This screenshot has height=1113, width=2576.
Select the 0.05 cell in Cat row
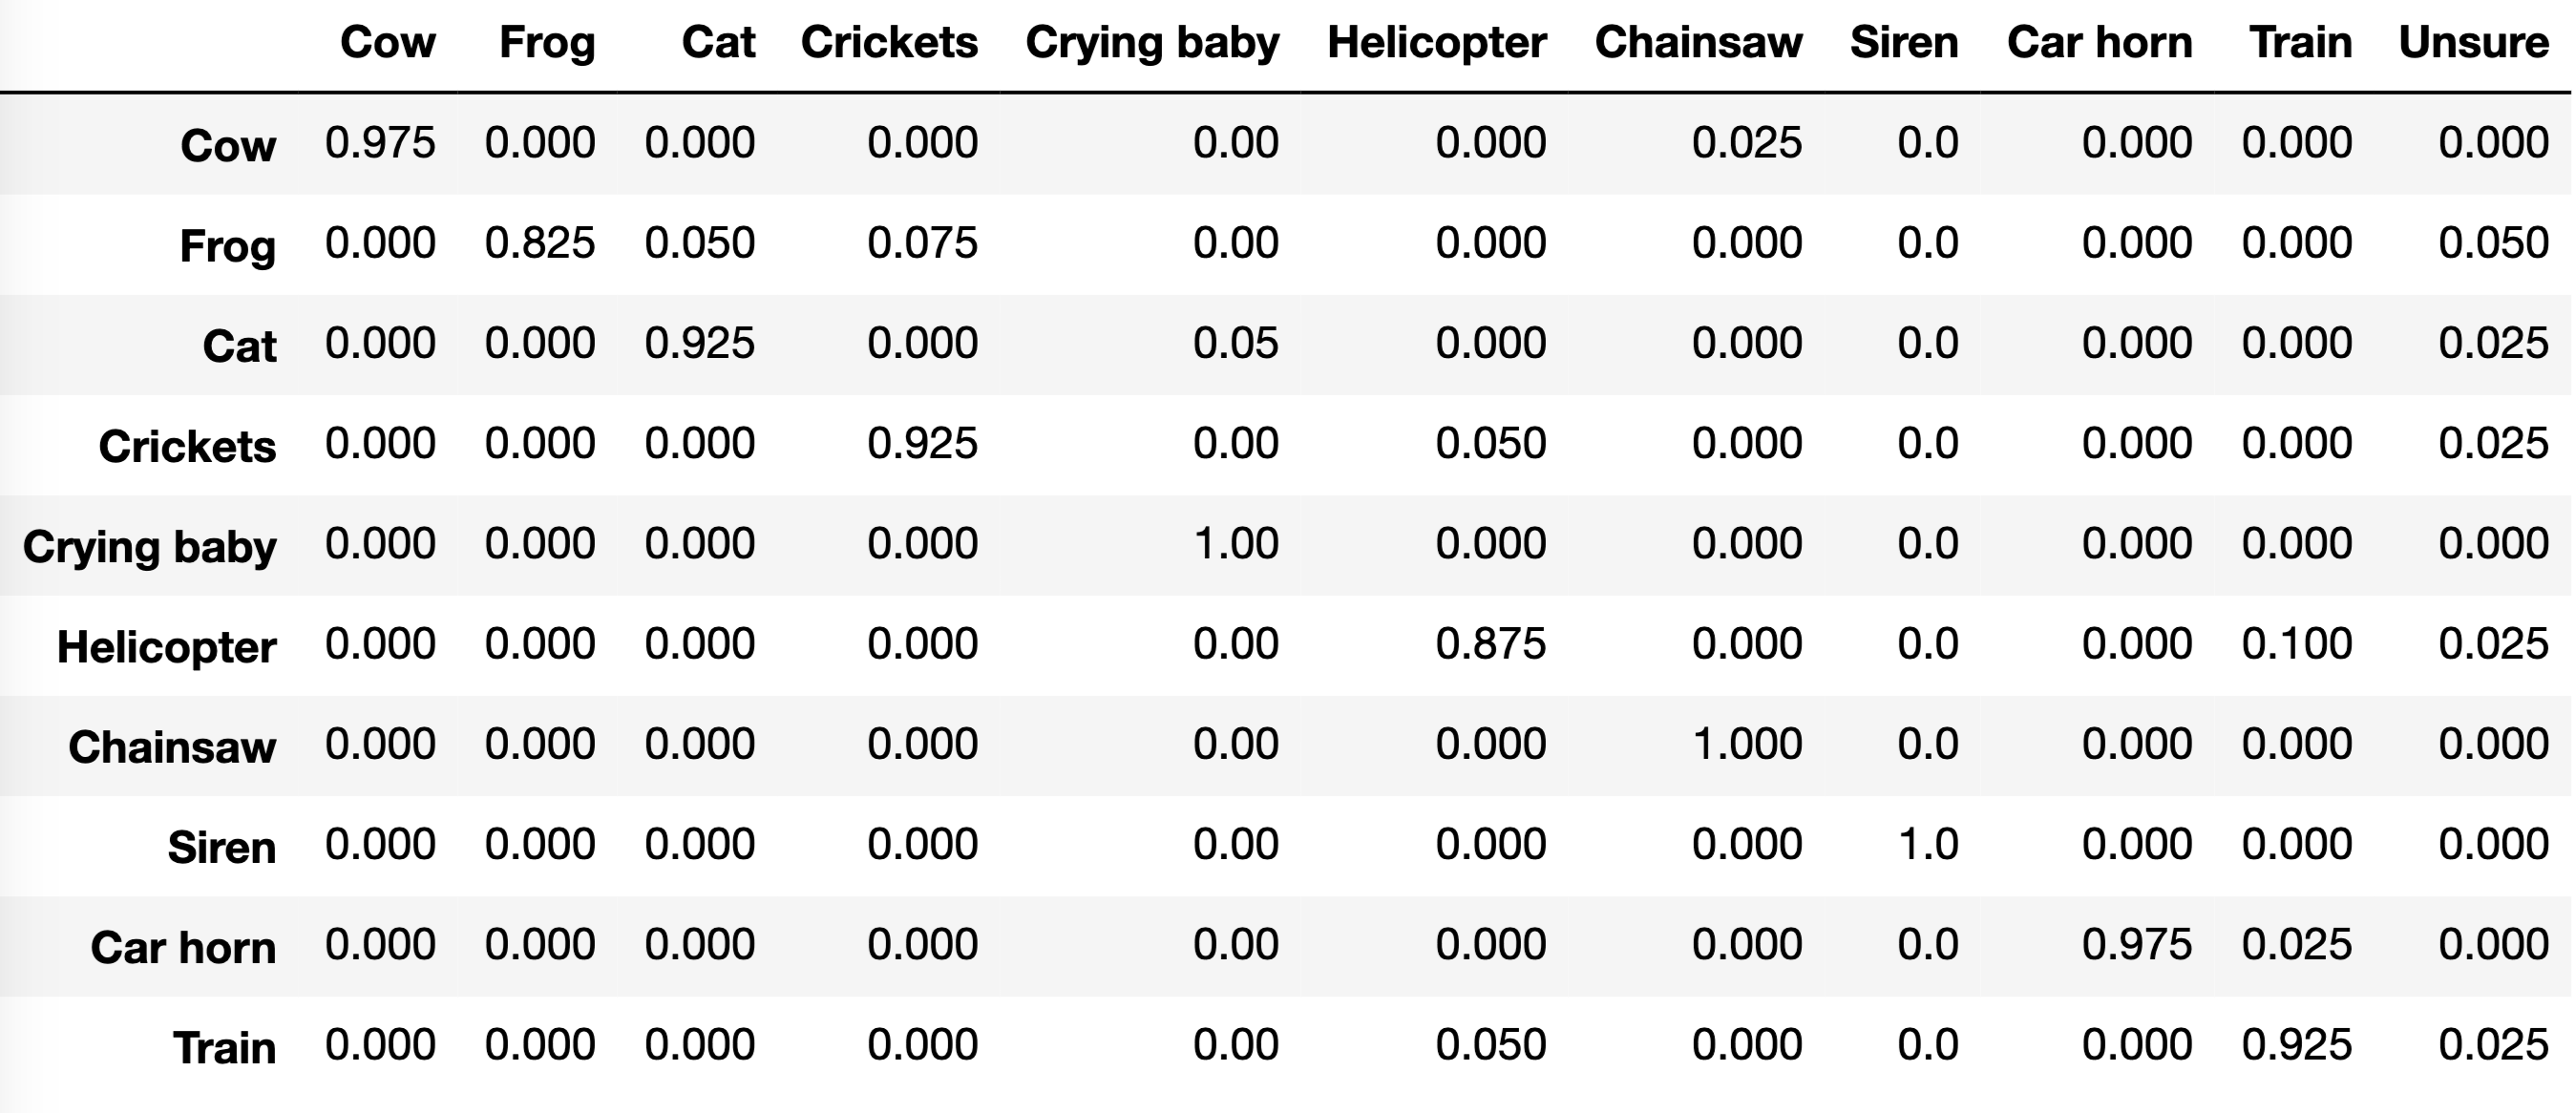tap(1235, 343)
